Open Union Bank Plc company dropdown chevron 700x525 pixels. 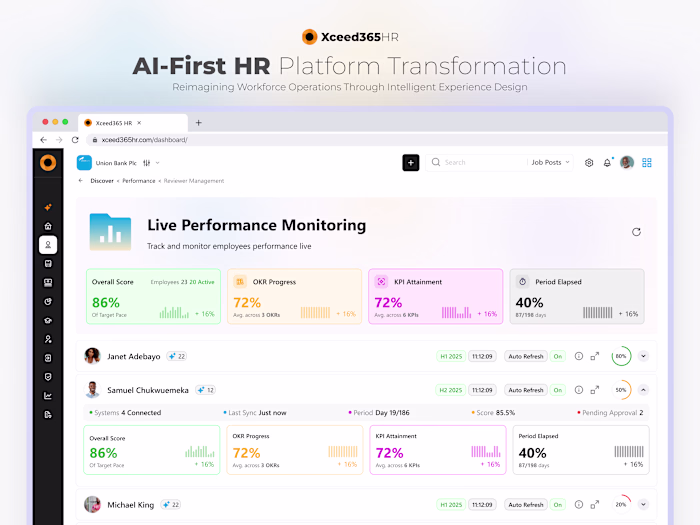pyautogui.click(x=157, y=163)
